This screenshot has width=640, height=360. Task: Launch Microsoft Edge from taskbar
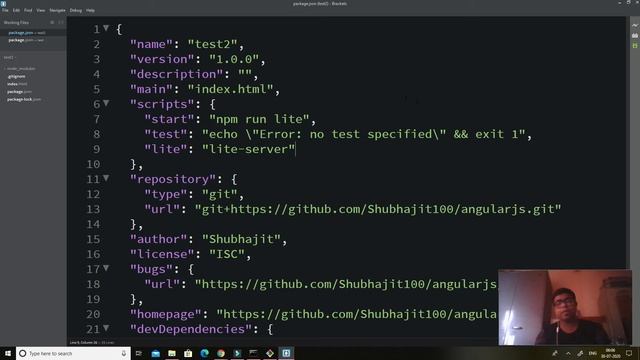(x=204, y=353)
